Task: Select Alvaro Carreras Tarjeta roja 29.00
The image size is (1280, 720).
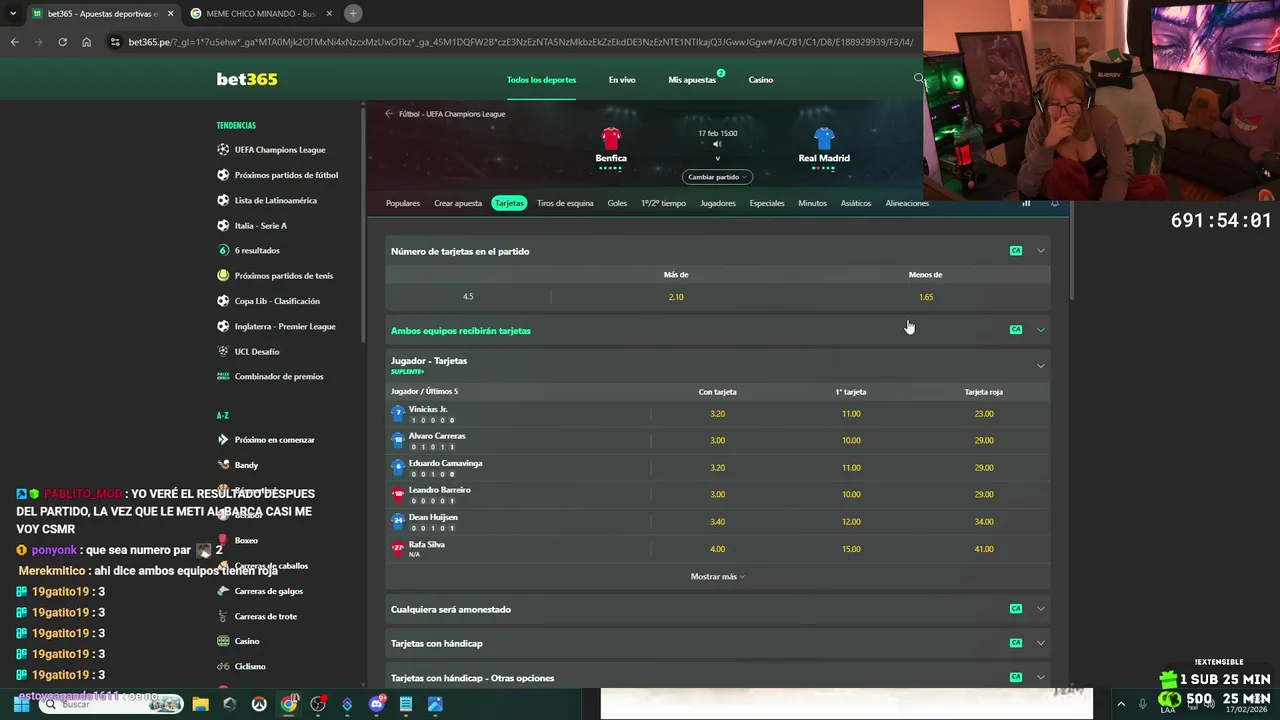Action: 984,441
